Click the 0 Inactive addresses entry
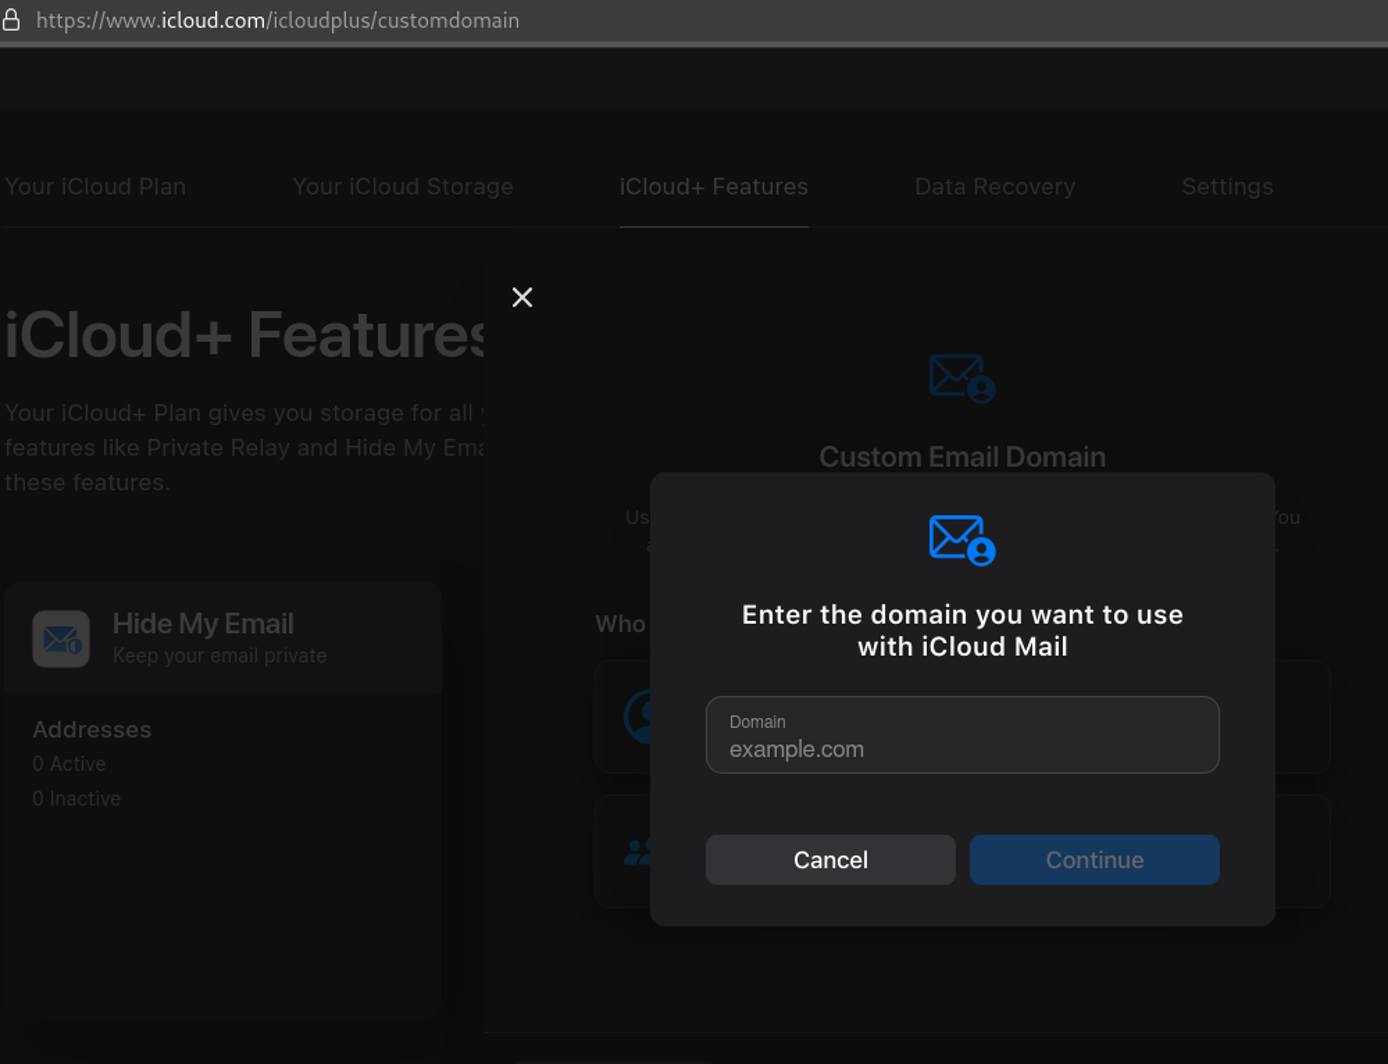1388x1064 pixels. [x=76, y=798]
